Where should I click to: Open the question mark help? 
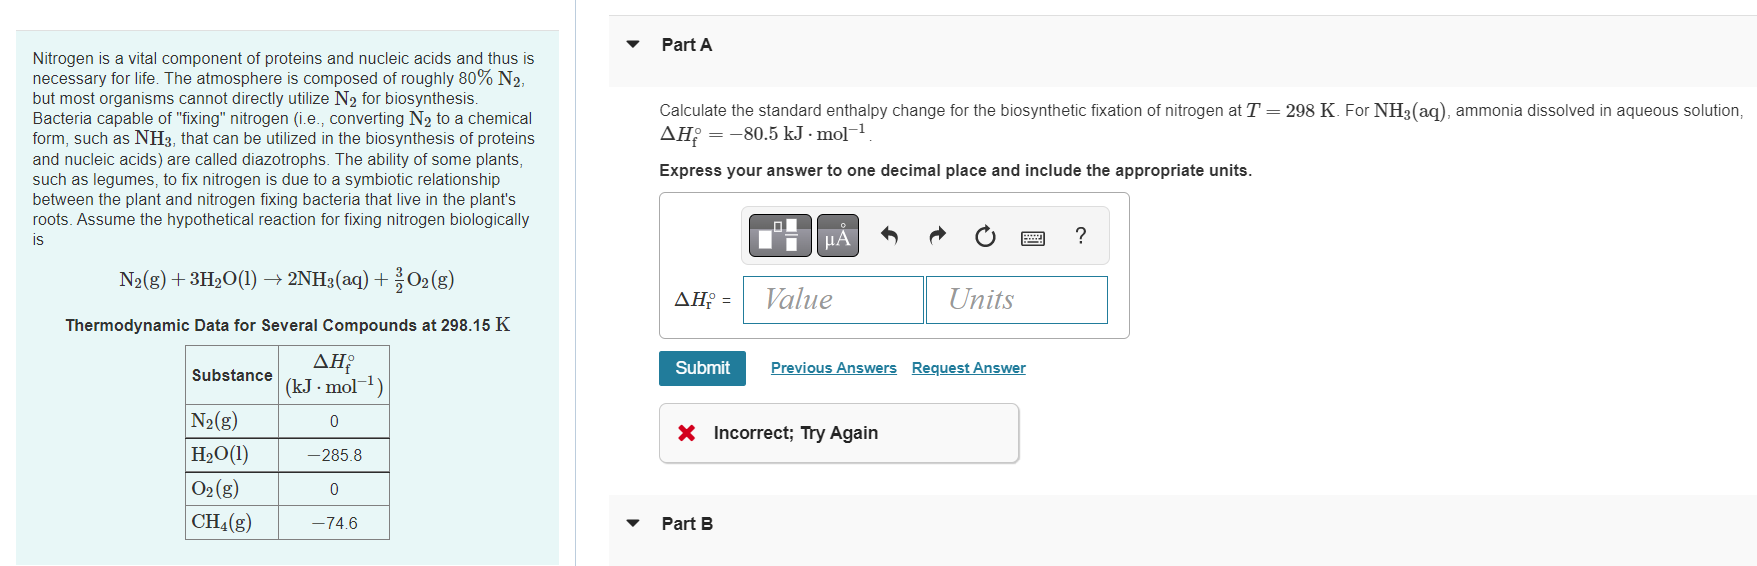[1080, 236]
